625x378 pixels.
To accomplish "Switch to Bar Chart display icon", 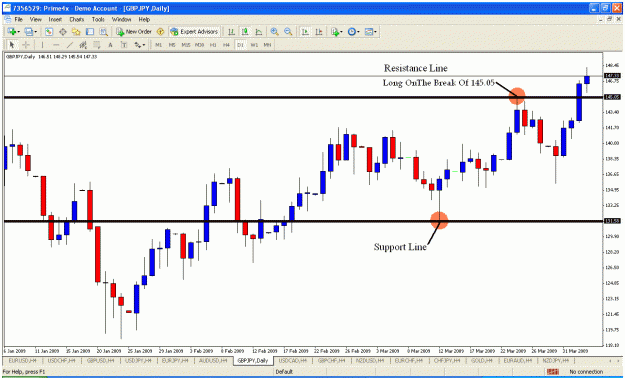I will [231, 32].
